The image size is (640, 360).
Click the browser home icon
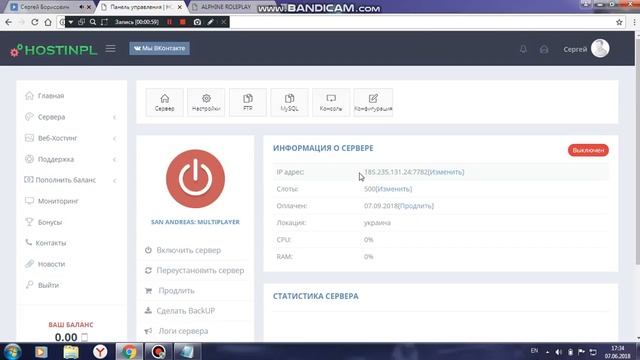[48, 22]
